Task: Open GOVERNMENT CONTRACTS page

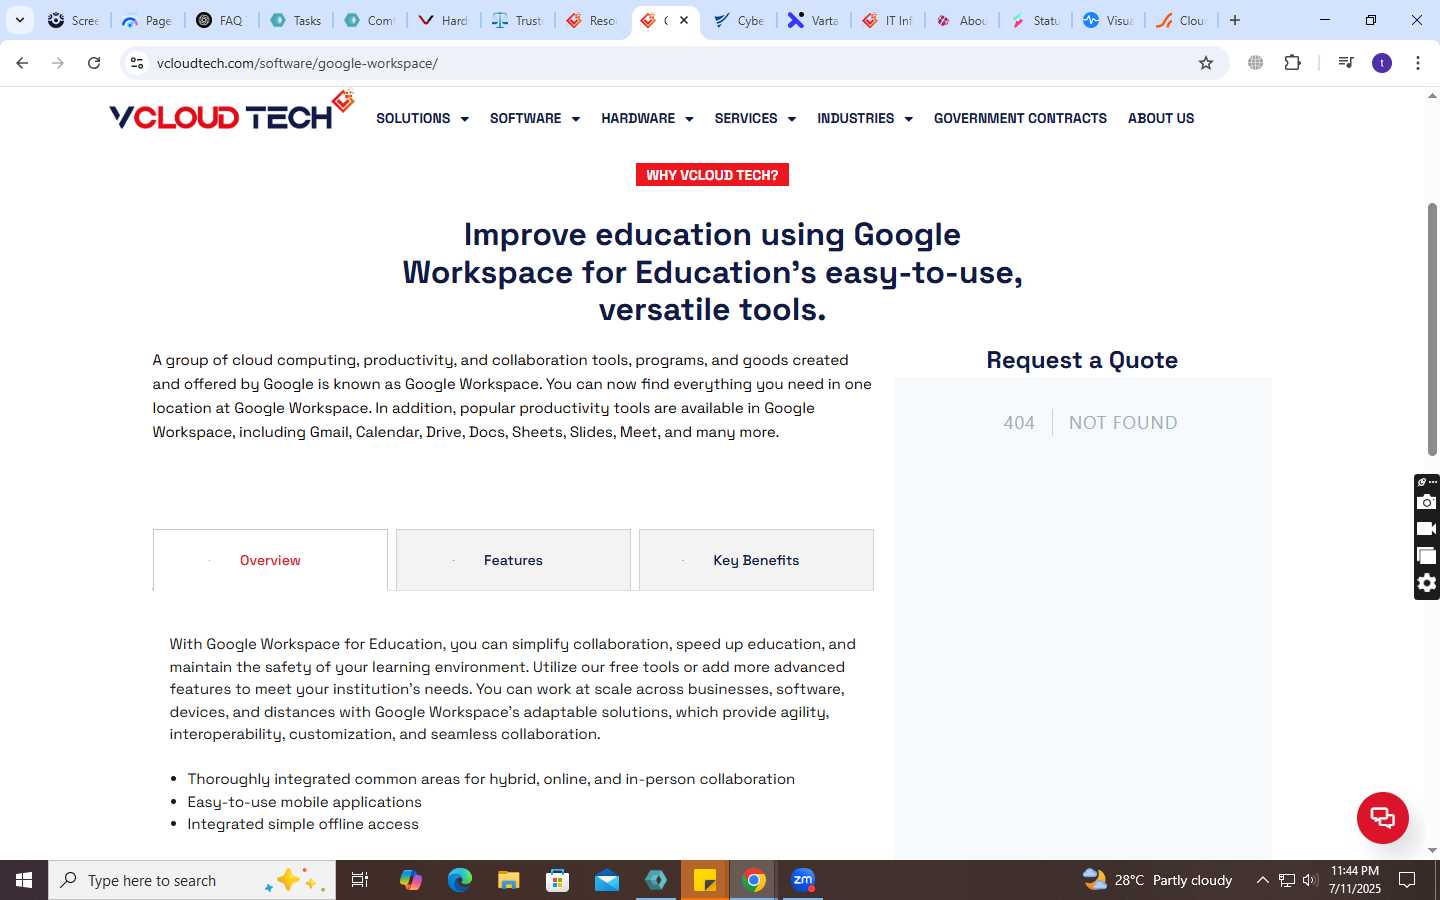Action: click(x=1020, y=118)
